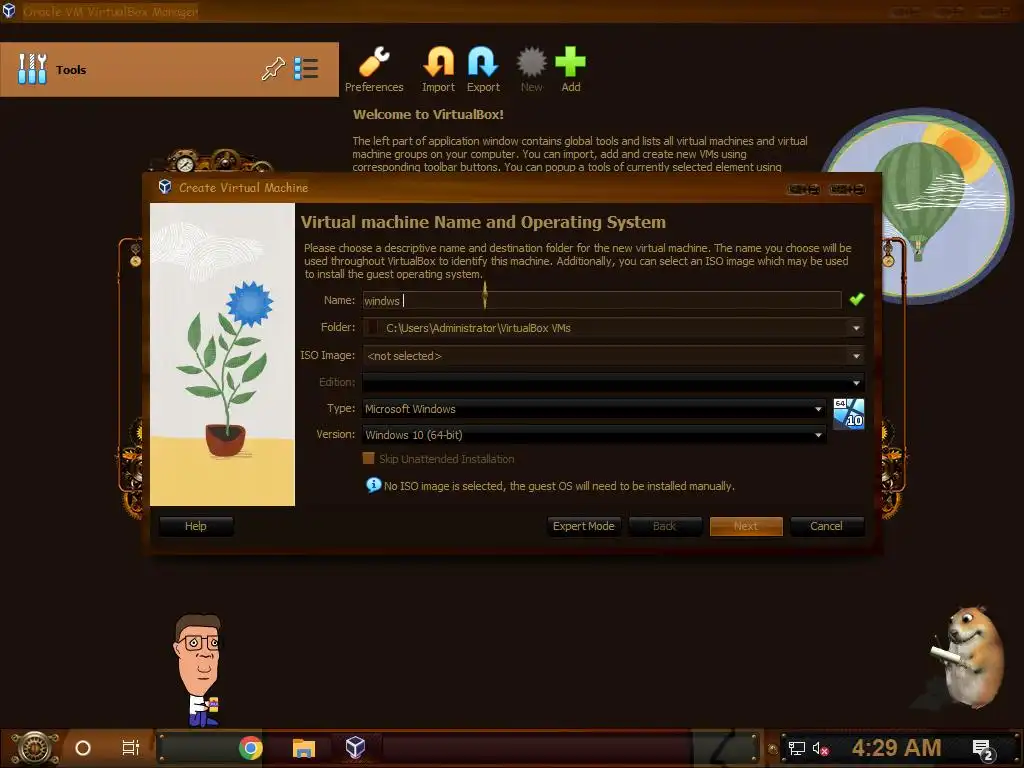Click the Cortana circle icon
The height and width of the screenshot is (768, 1024).
pyautogui.click(x=82, y=748)
